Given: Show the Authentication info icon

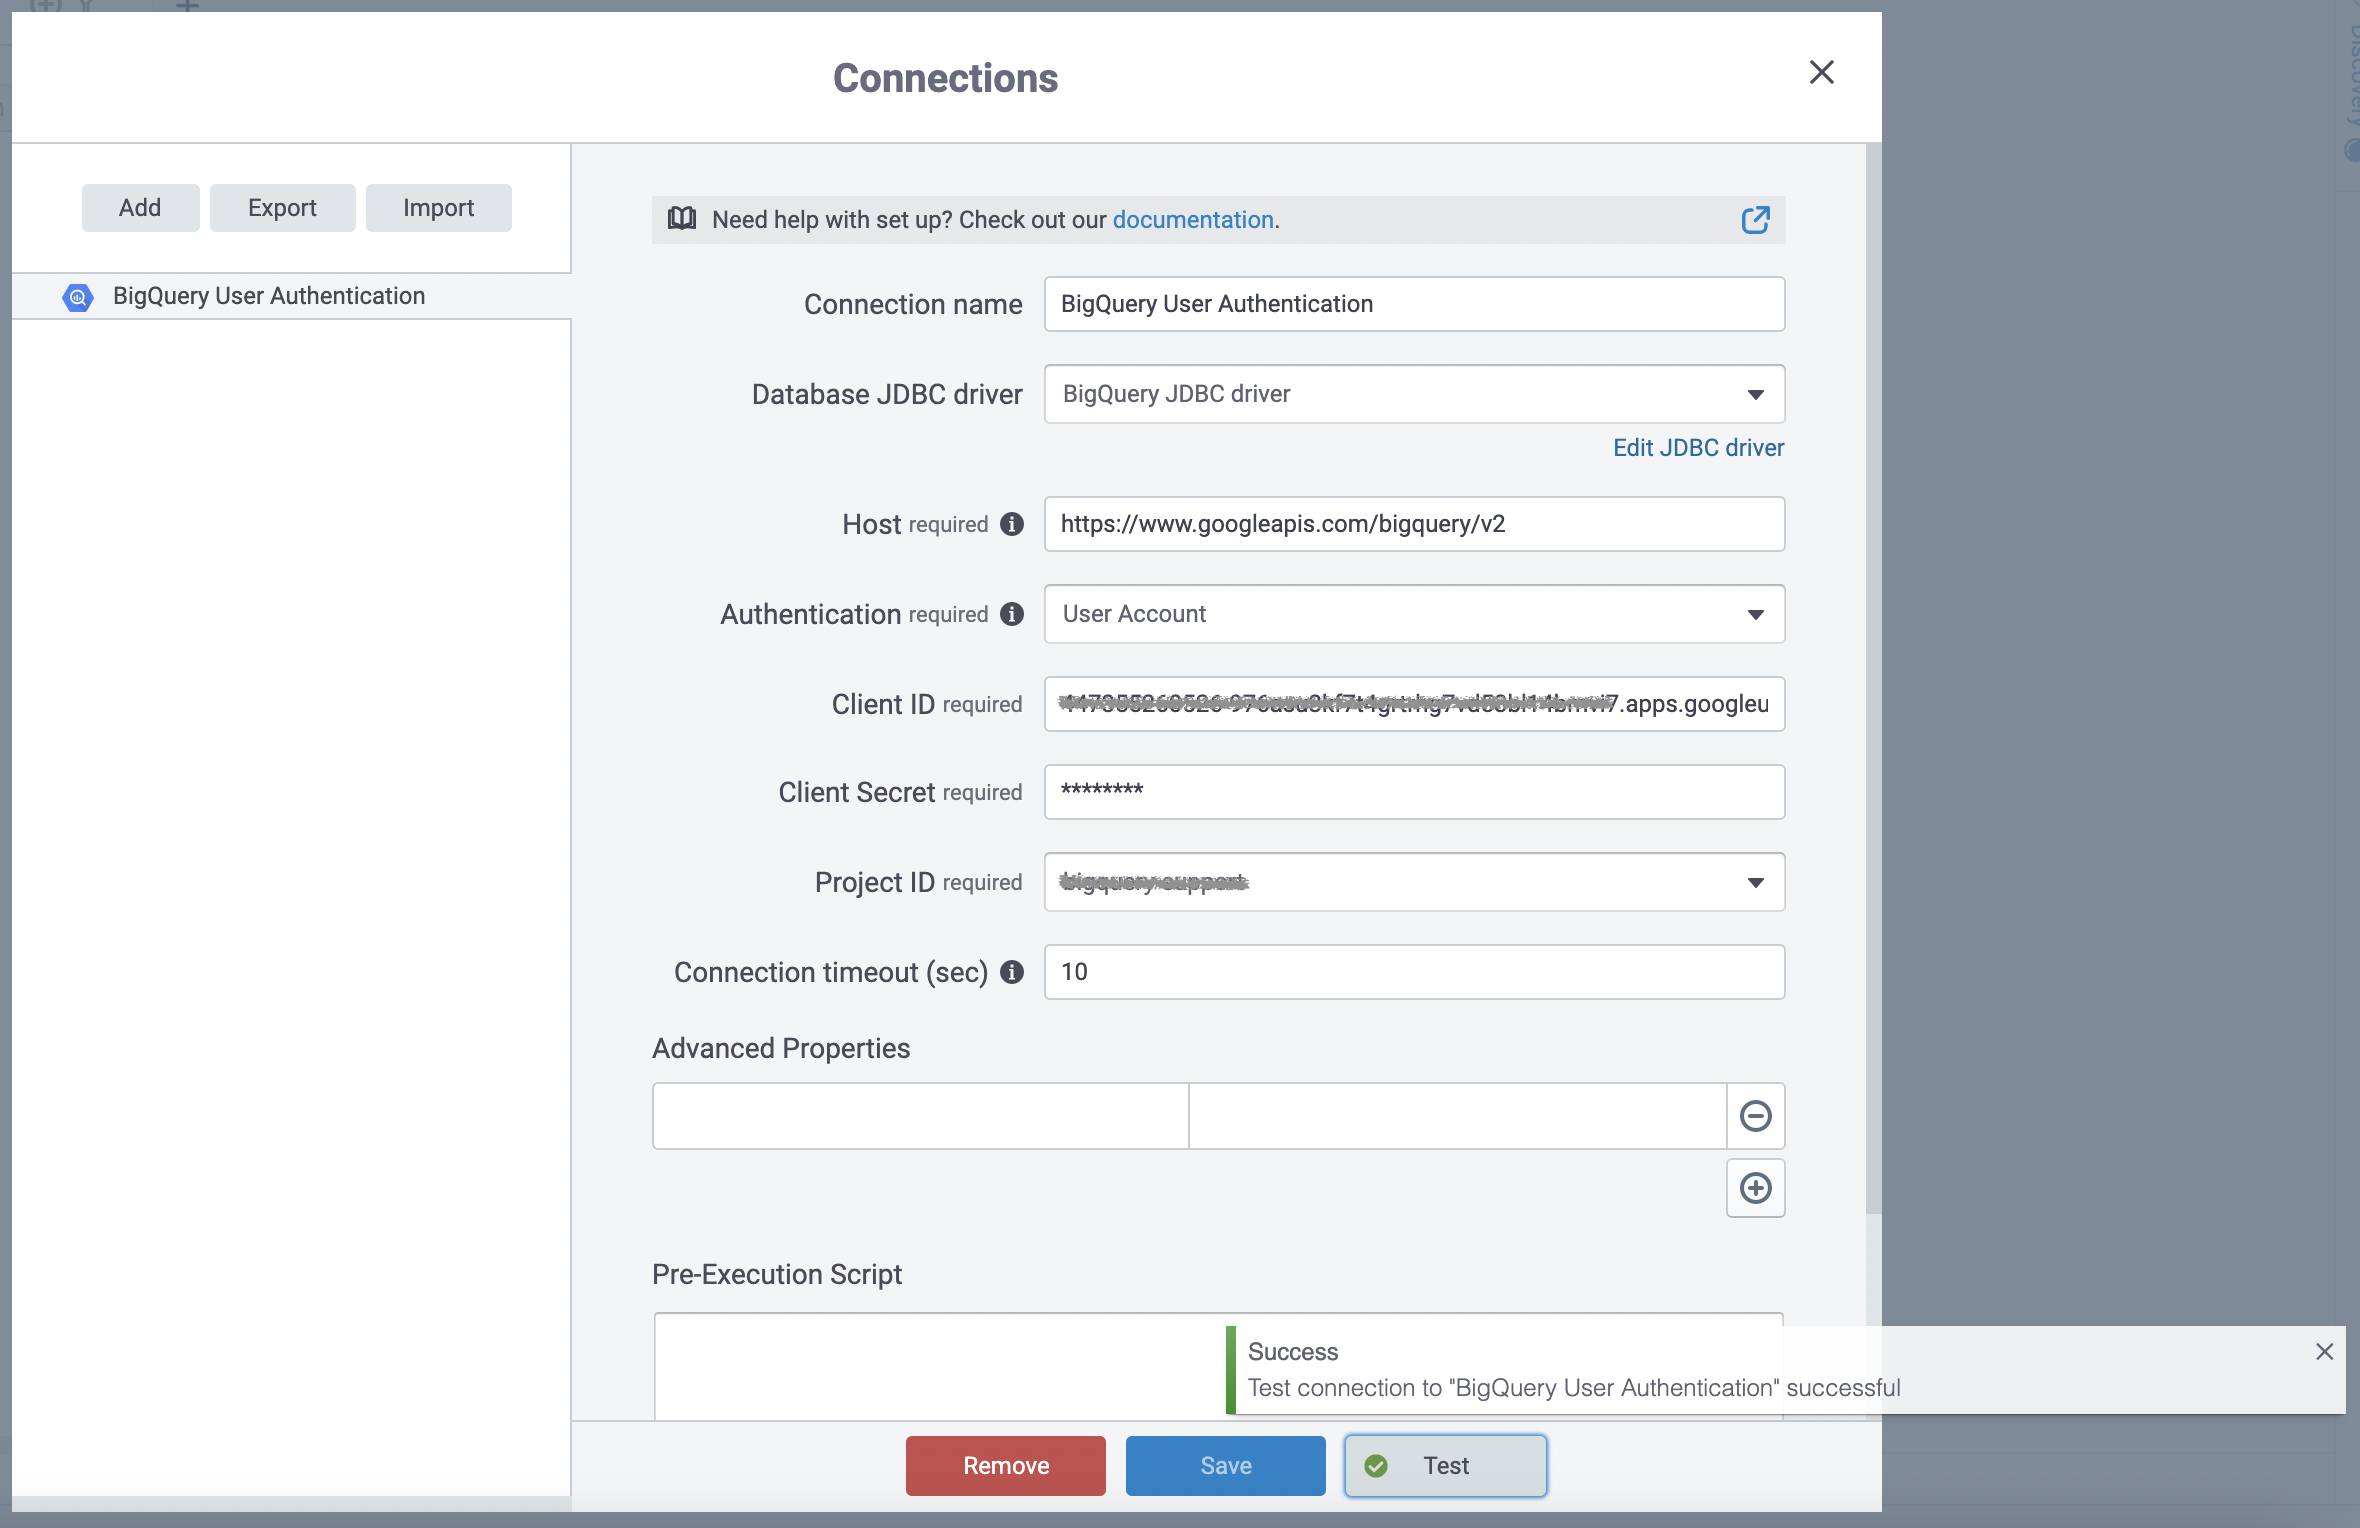Looking at the screenshot, I should pos(1012,614).
